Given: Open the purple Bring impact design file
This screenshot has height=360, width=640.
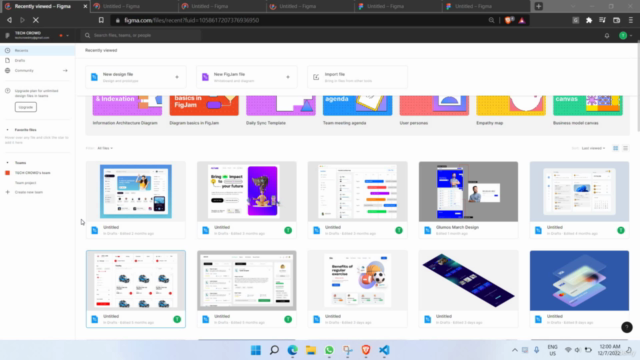Looking at the screenshot, I should point(247,200).
